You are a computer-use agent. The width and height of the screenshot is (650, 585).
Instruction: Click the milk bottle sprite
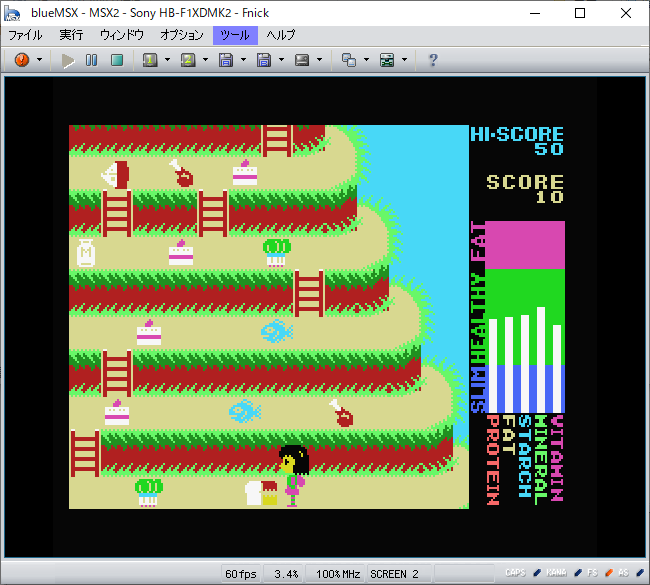[x=86, y=252]
